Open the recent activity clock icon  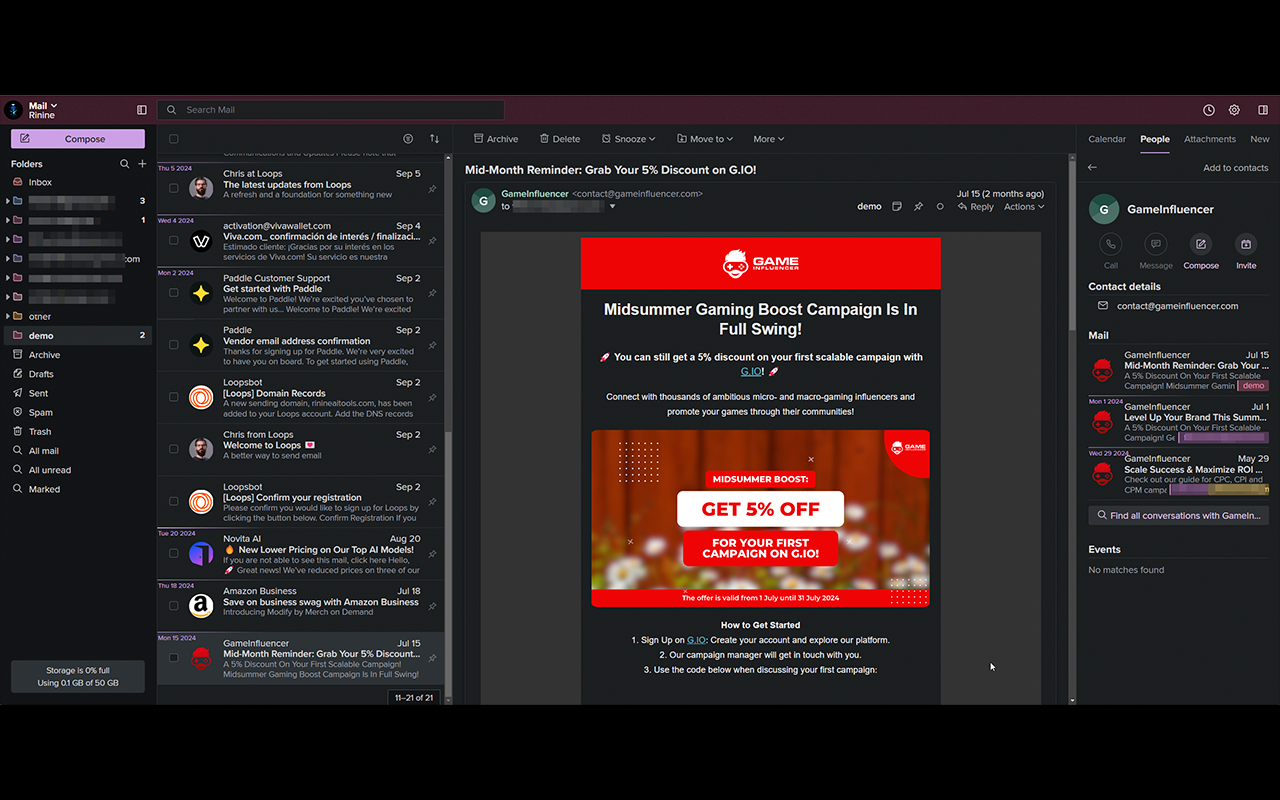1209,110
